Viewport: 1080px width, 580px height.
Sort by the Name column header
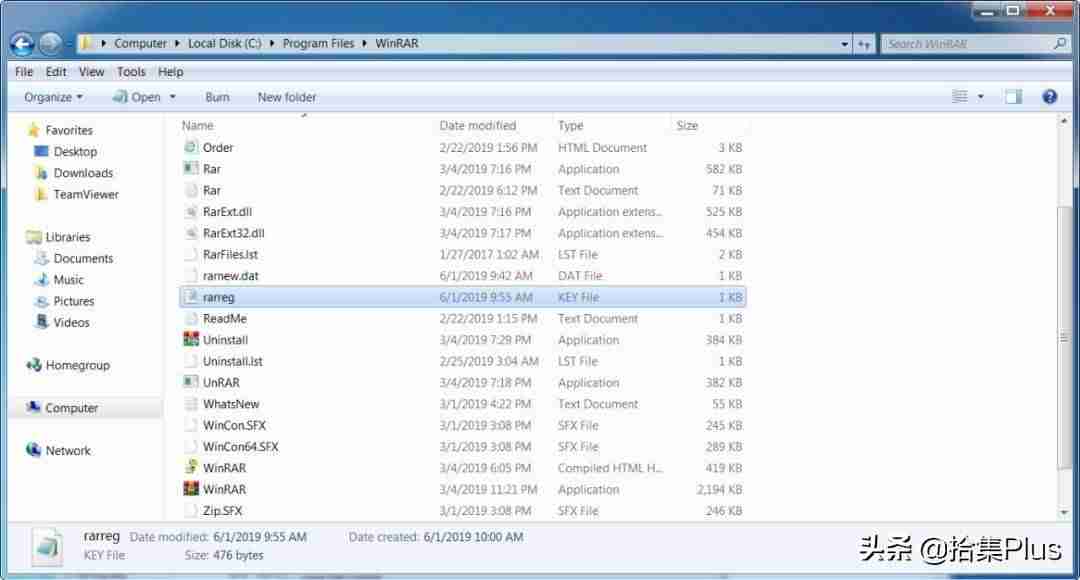pyautogui.click(x=198, y=125)
